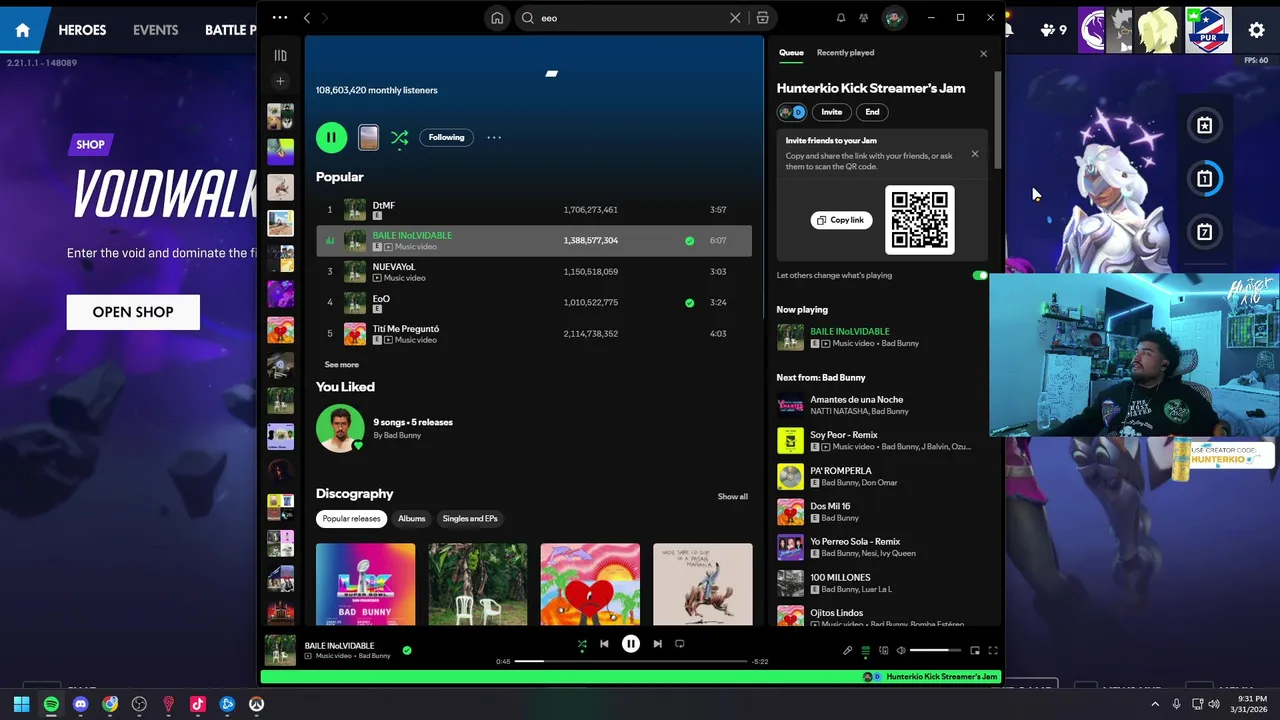Open Spotify three-dots menu at top left
Screen dimensions: 1280x720
click(x=280, y=17)
